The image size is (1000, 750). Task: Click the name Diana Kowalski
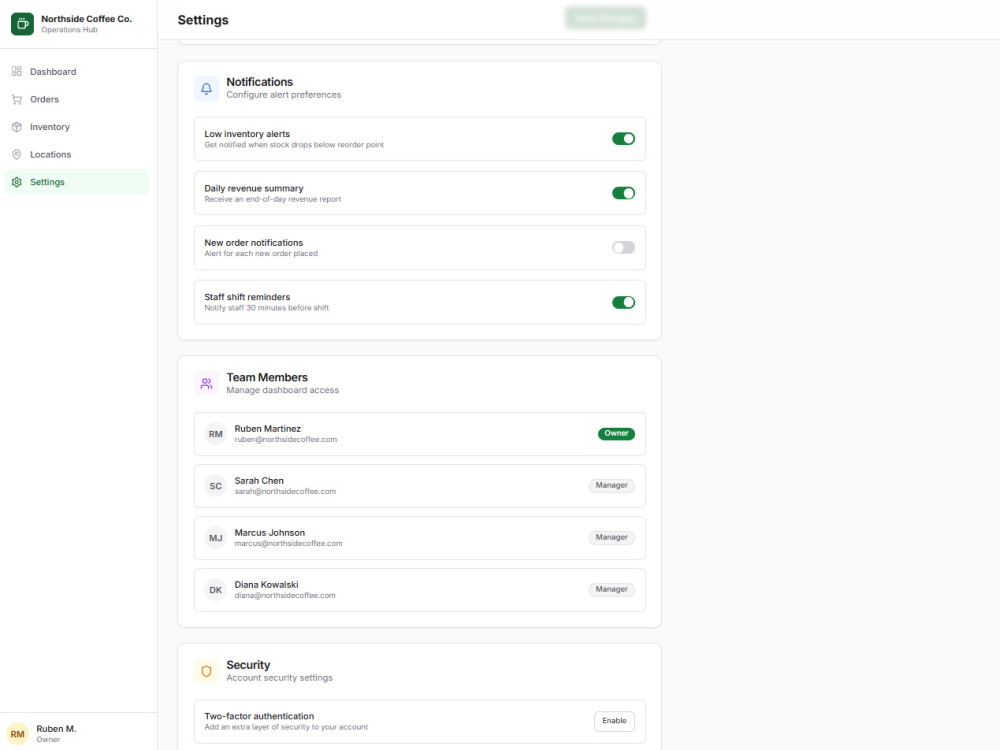[267, 585]
